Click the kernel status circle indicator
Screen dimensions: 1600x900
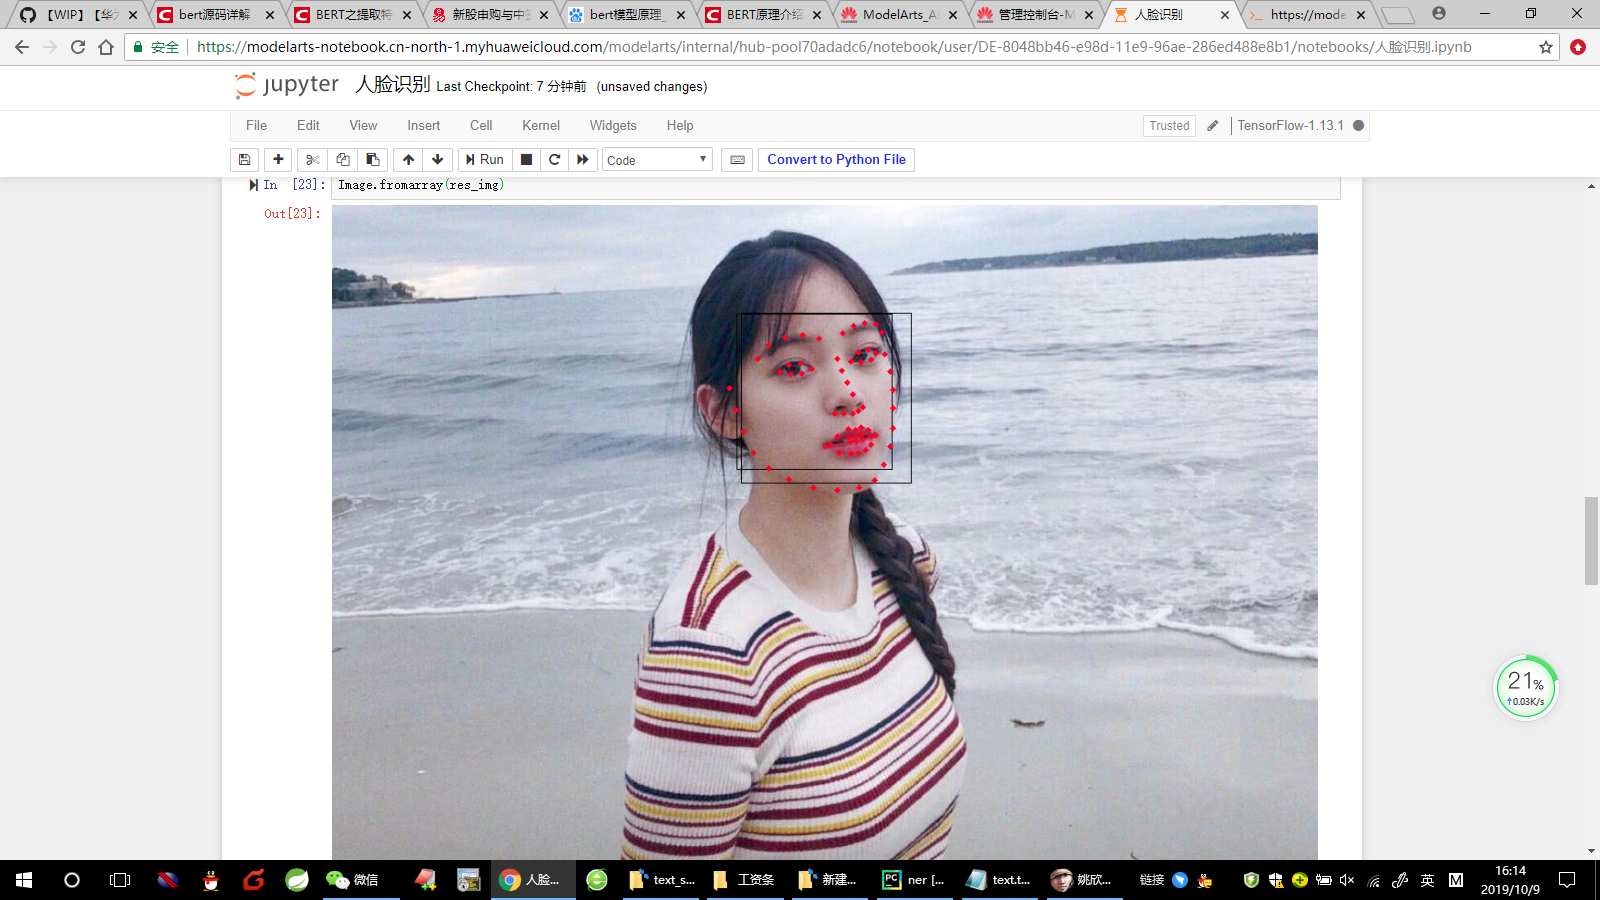1358,126
